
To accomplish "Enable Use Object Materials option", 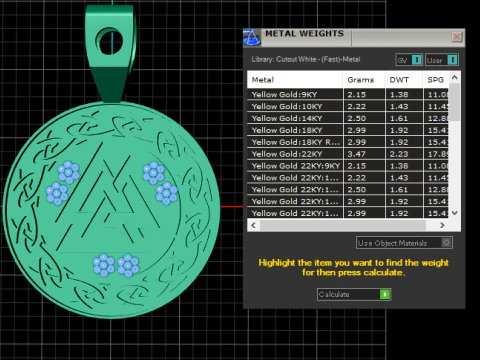I will coord(404,243).
